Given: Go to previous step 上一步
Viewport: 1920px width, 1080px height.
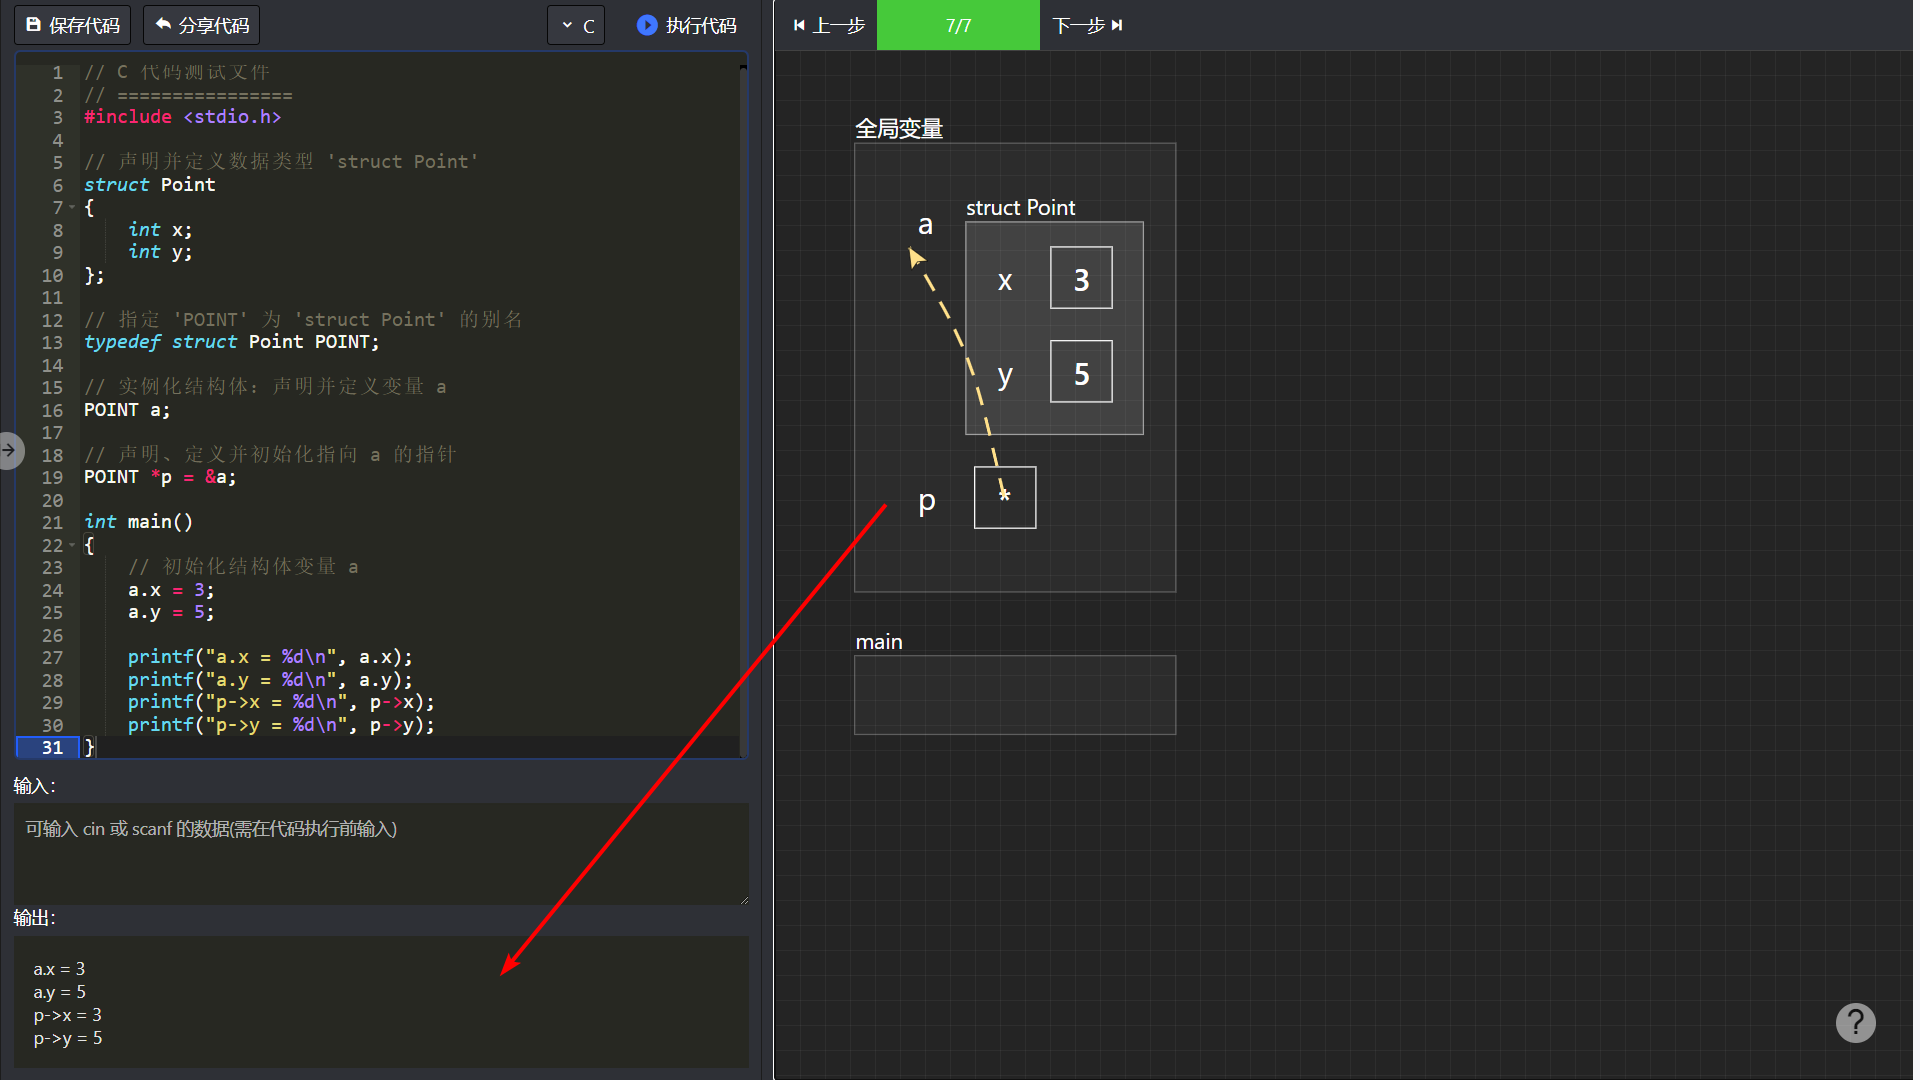Looking at the screenshot, I should [x=829, y=25].
